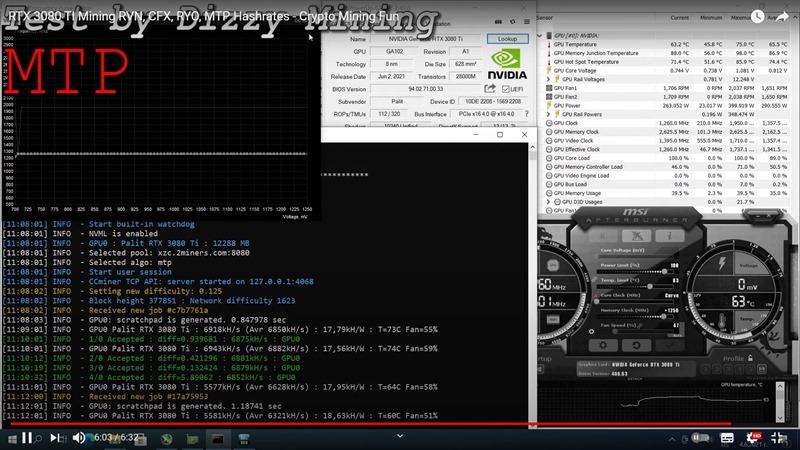The width and height of the screenshot is (800, 450).
Task: Select the GPU Temperature sensor row
Action: pyautogui.click(x=666, y=44)
